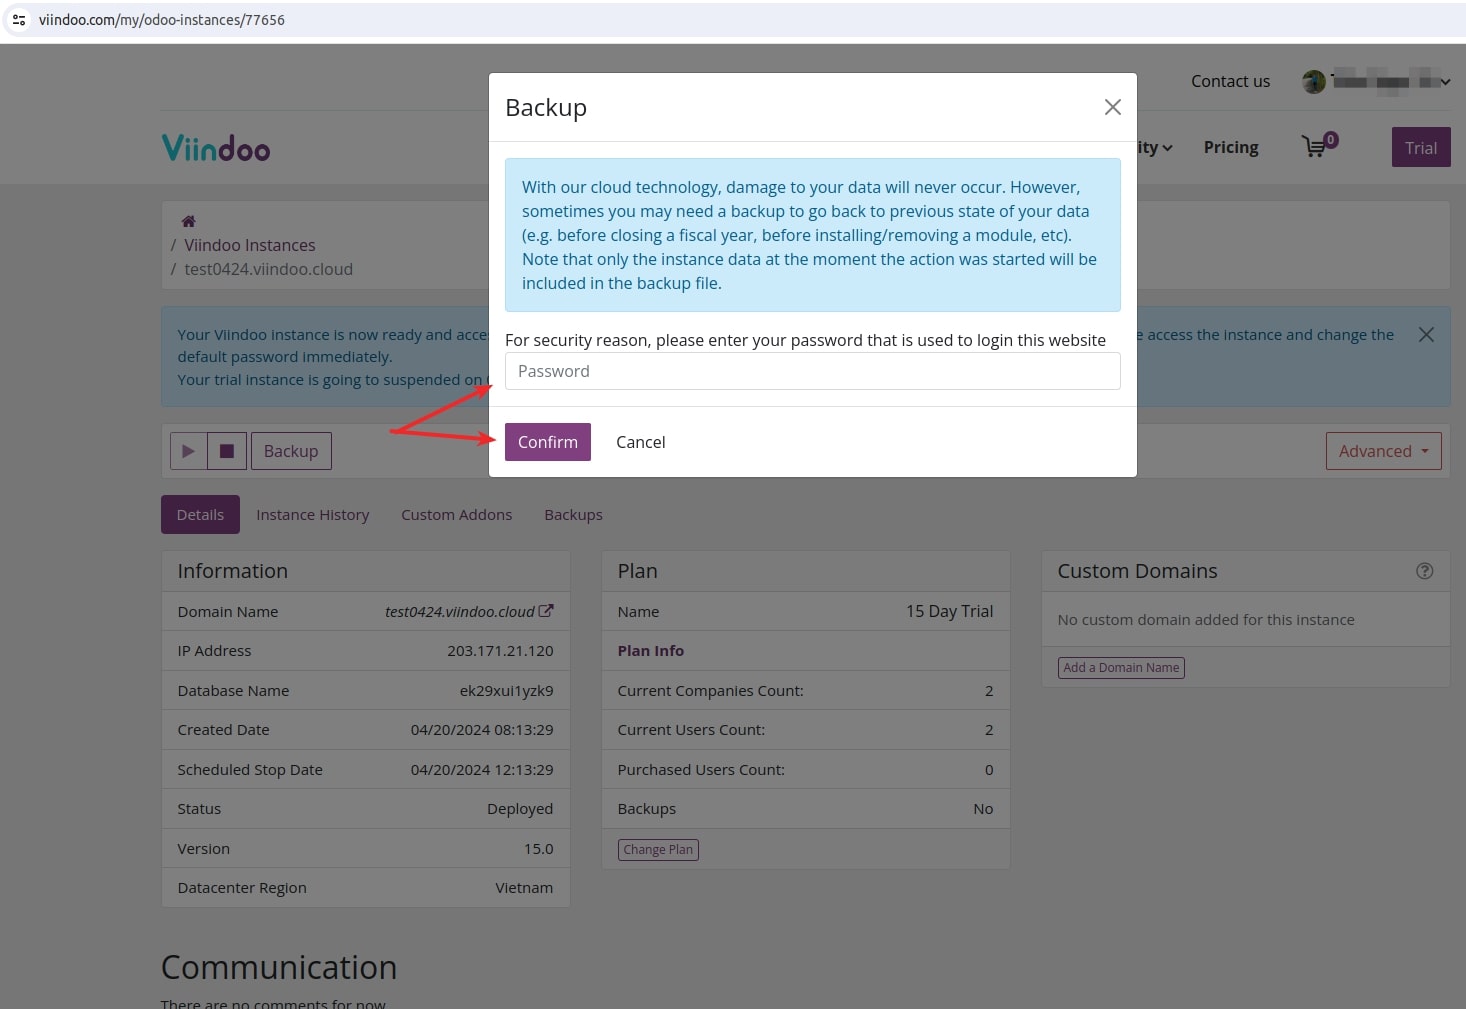Image resolution: width=1466 pixels, height=1009 pixels.
Task: Click test0424.viindoo.cloud in the breadcrumb
Action: [269, 269]
